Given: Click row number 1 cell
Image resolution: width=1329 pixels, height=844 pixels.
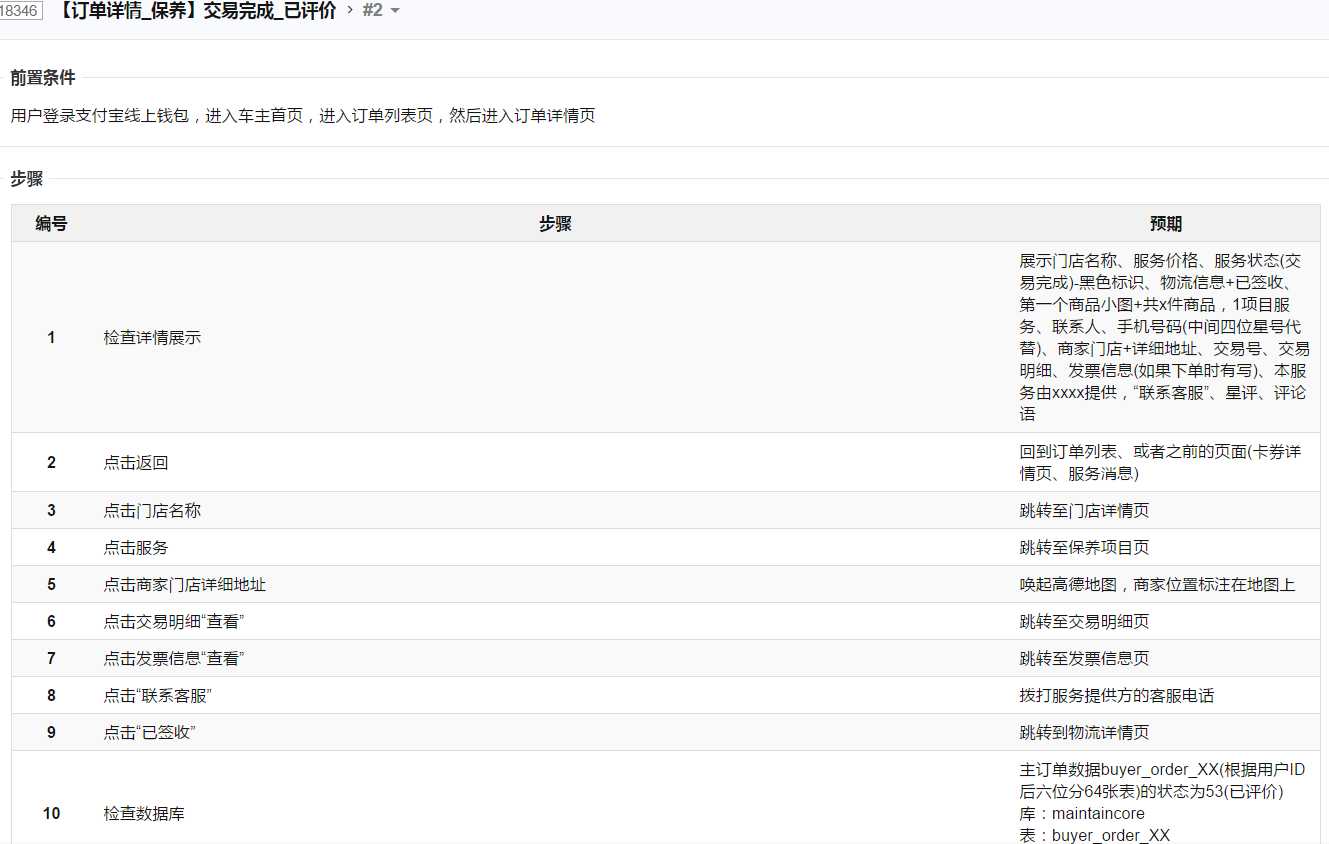Looking at the screenshot, I should point(52,338).
